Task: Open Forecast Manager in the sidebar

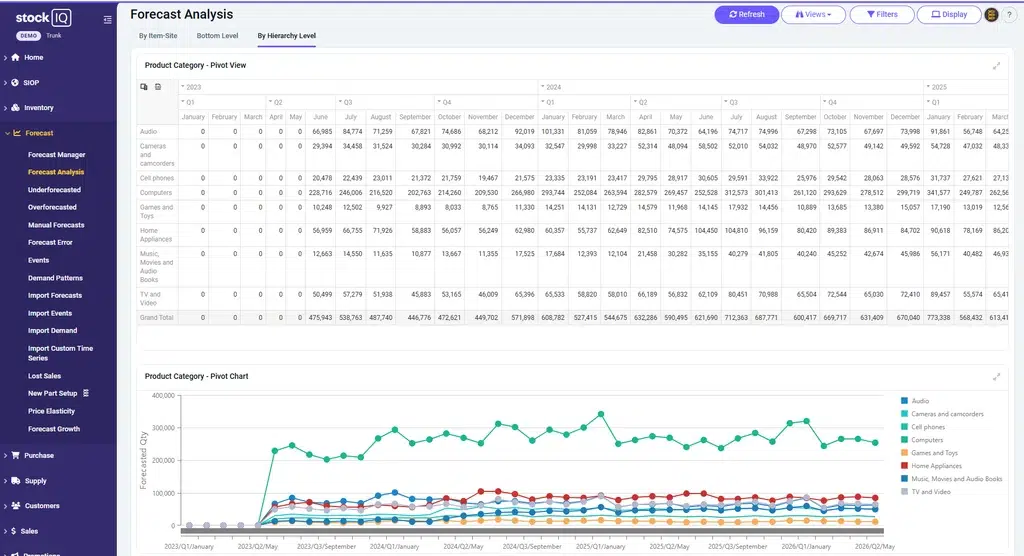Action: pos(56,155)
